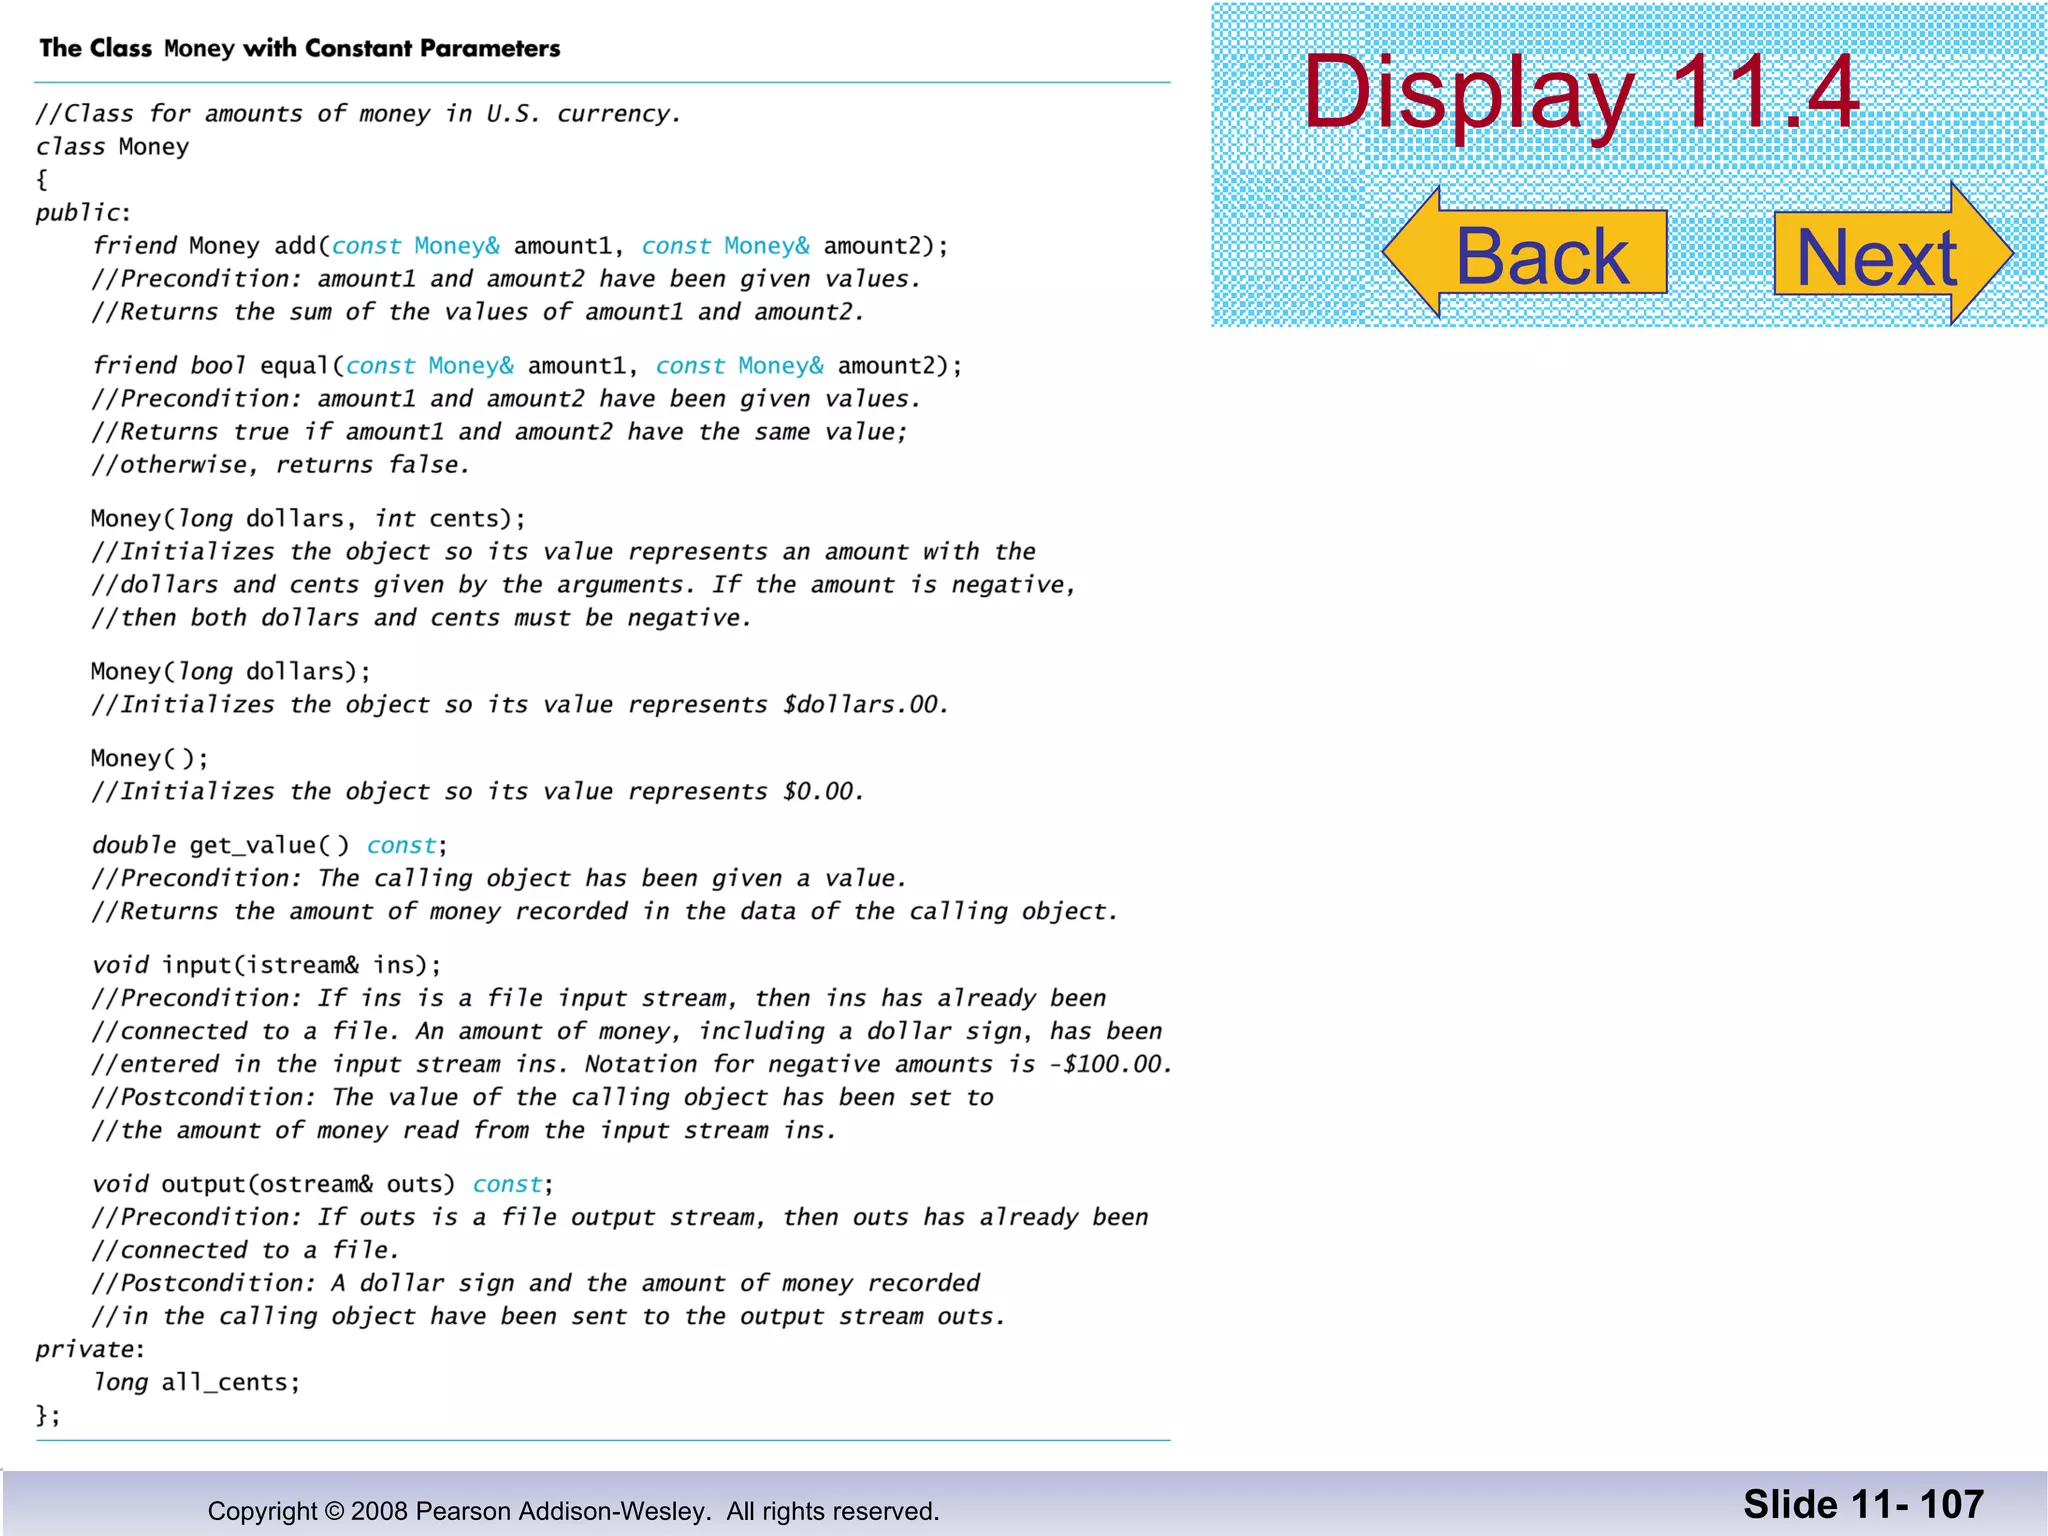Click the 'private:' access specifier
This screenshot has height=1536, width=2048.
91,1350
